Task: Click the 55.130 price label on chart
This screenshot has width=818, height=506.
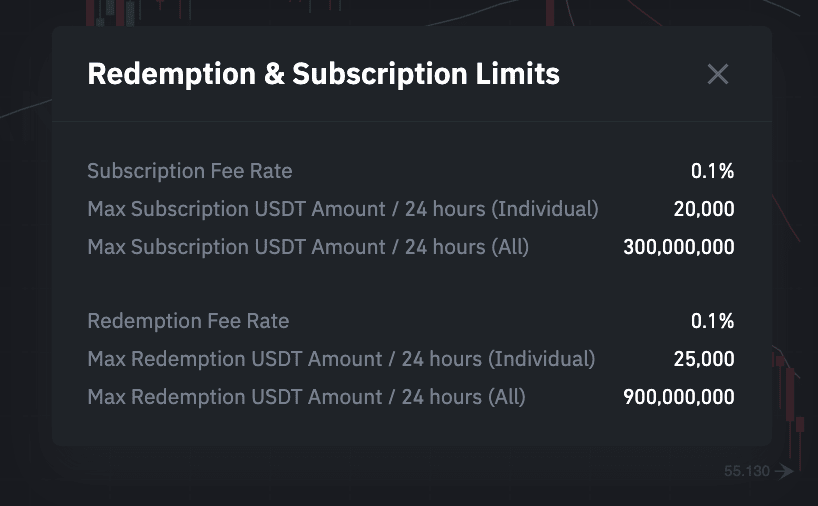Action: (x=747, y=471)
